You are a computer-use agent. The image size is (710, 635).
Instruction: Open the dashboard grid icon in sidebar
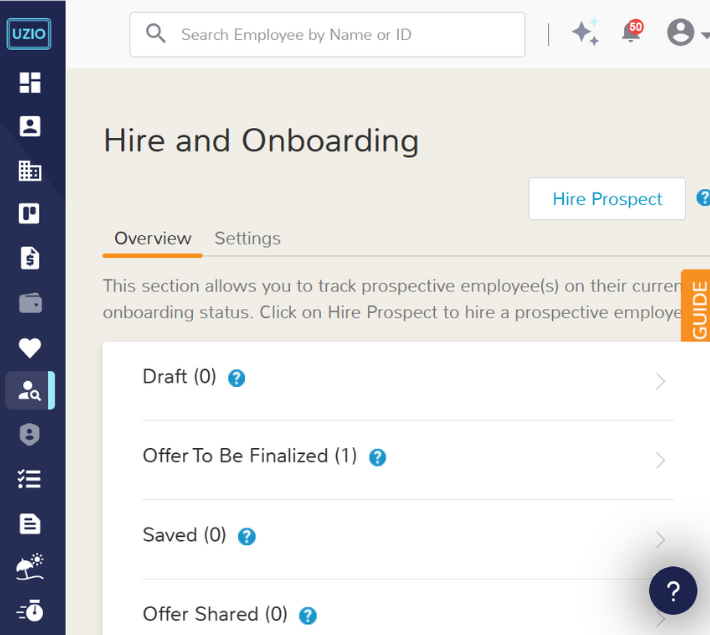pyautogui.click(x=30, y=83)
